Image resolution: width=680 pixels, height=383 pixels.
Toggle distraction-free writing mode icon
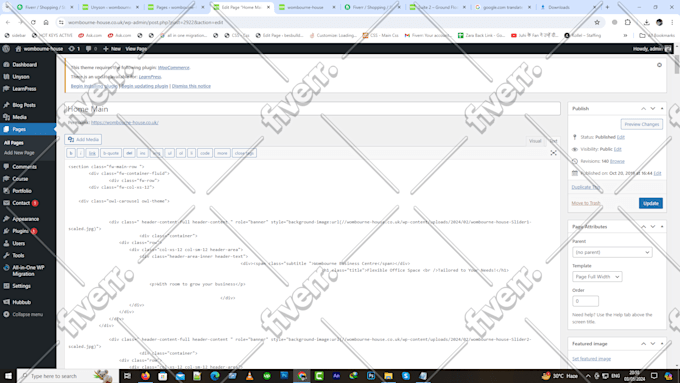coord(553,153)
